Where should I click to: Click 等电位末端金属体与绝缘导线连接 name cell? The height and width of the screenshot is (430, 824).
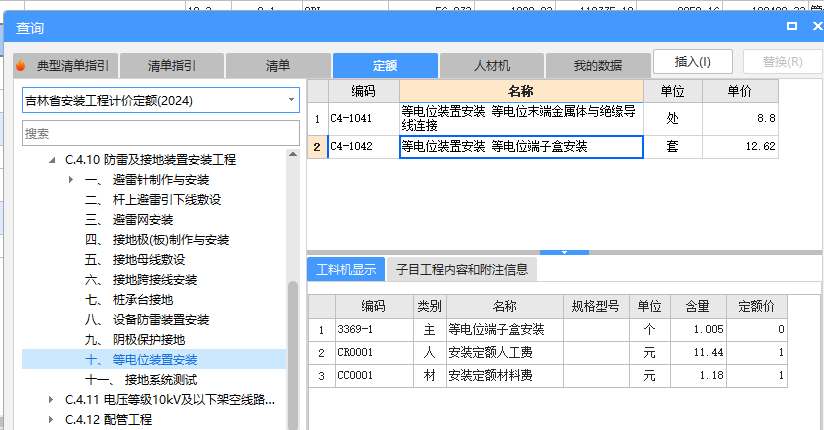521,119
